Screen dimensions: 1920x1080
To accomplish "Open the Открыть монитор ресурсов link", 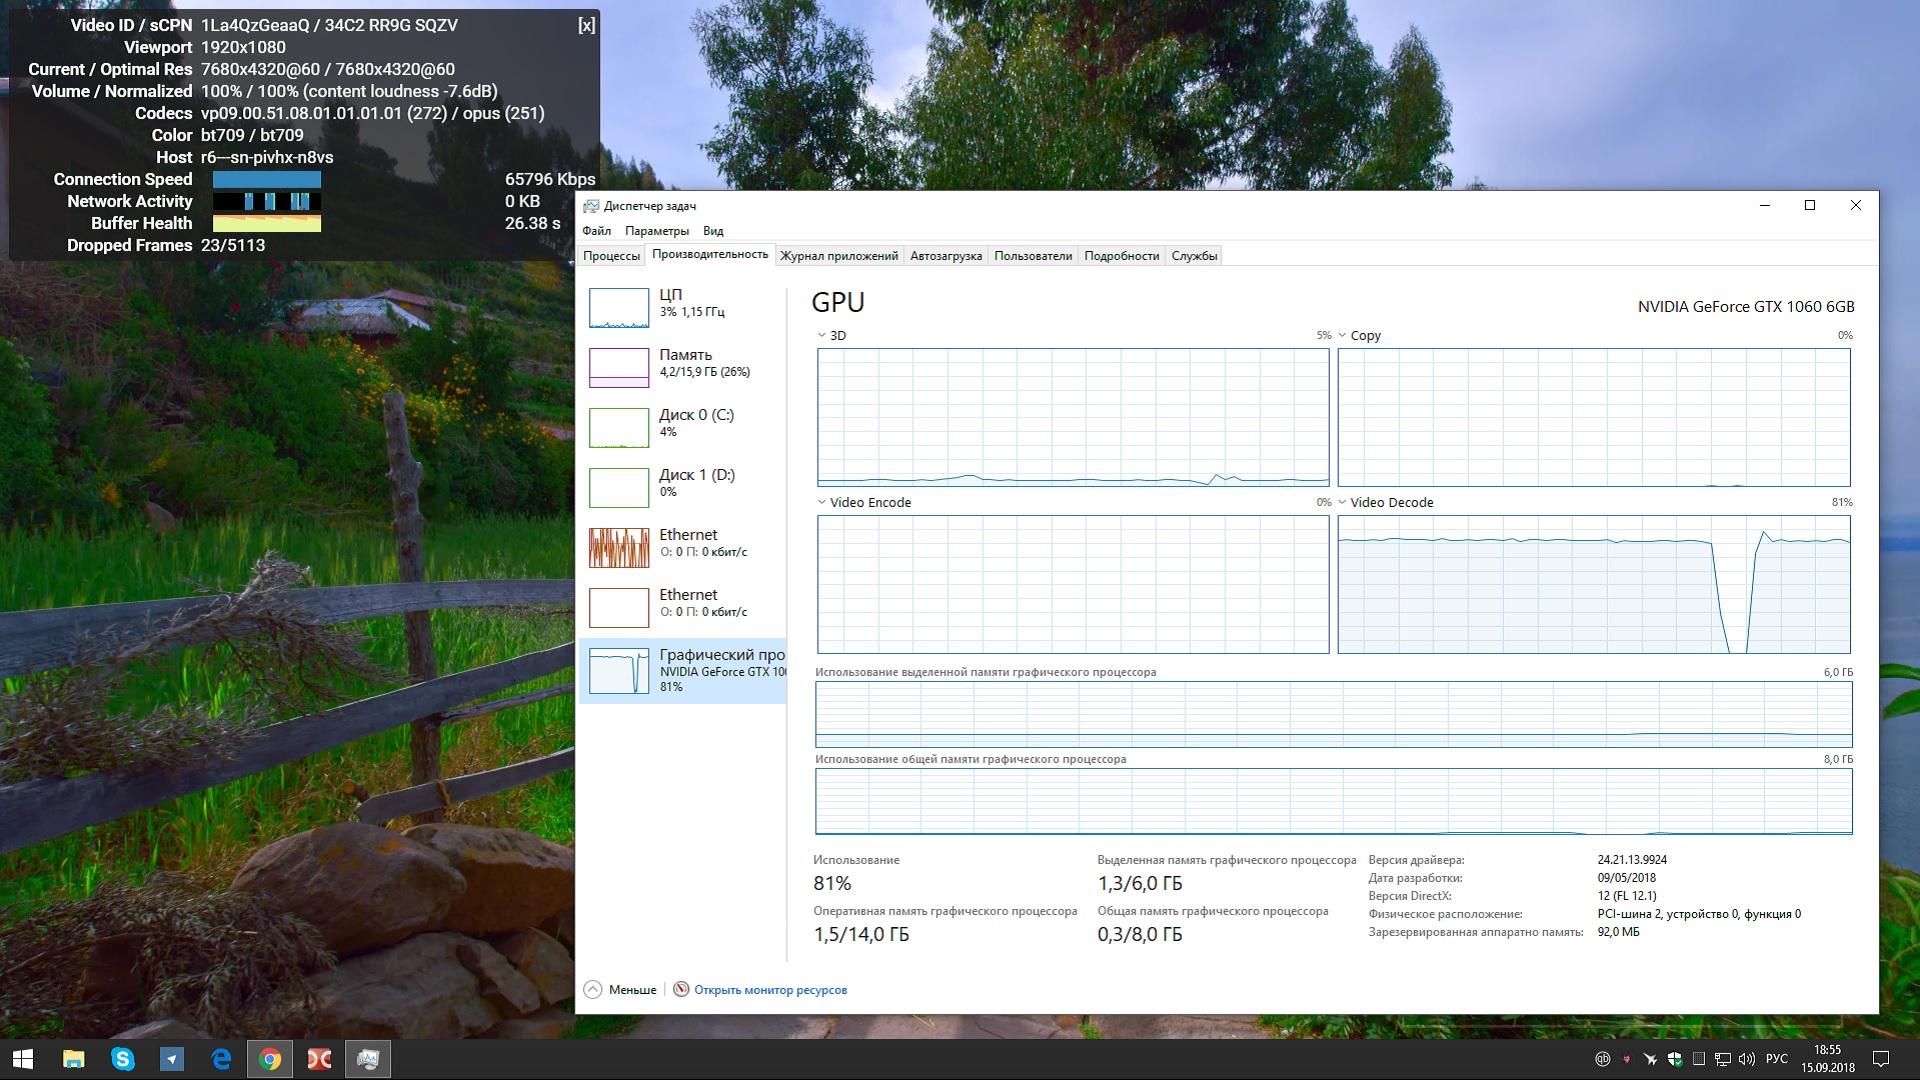I will click(x=770, y=990).
